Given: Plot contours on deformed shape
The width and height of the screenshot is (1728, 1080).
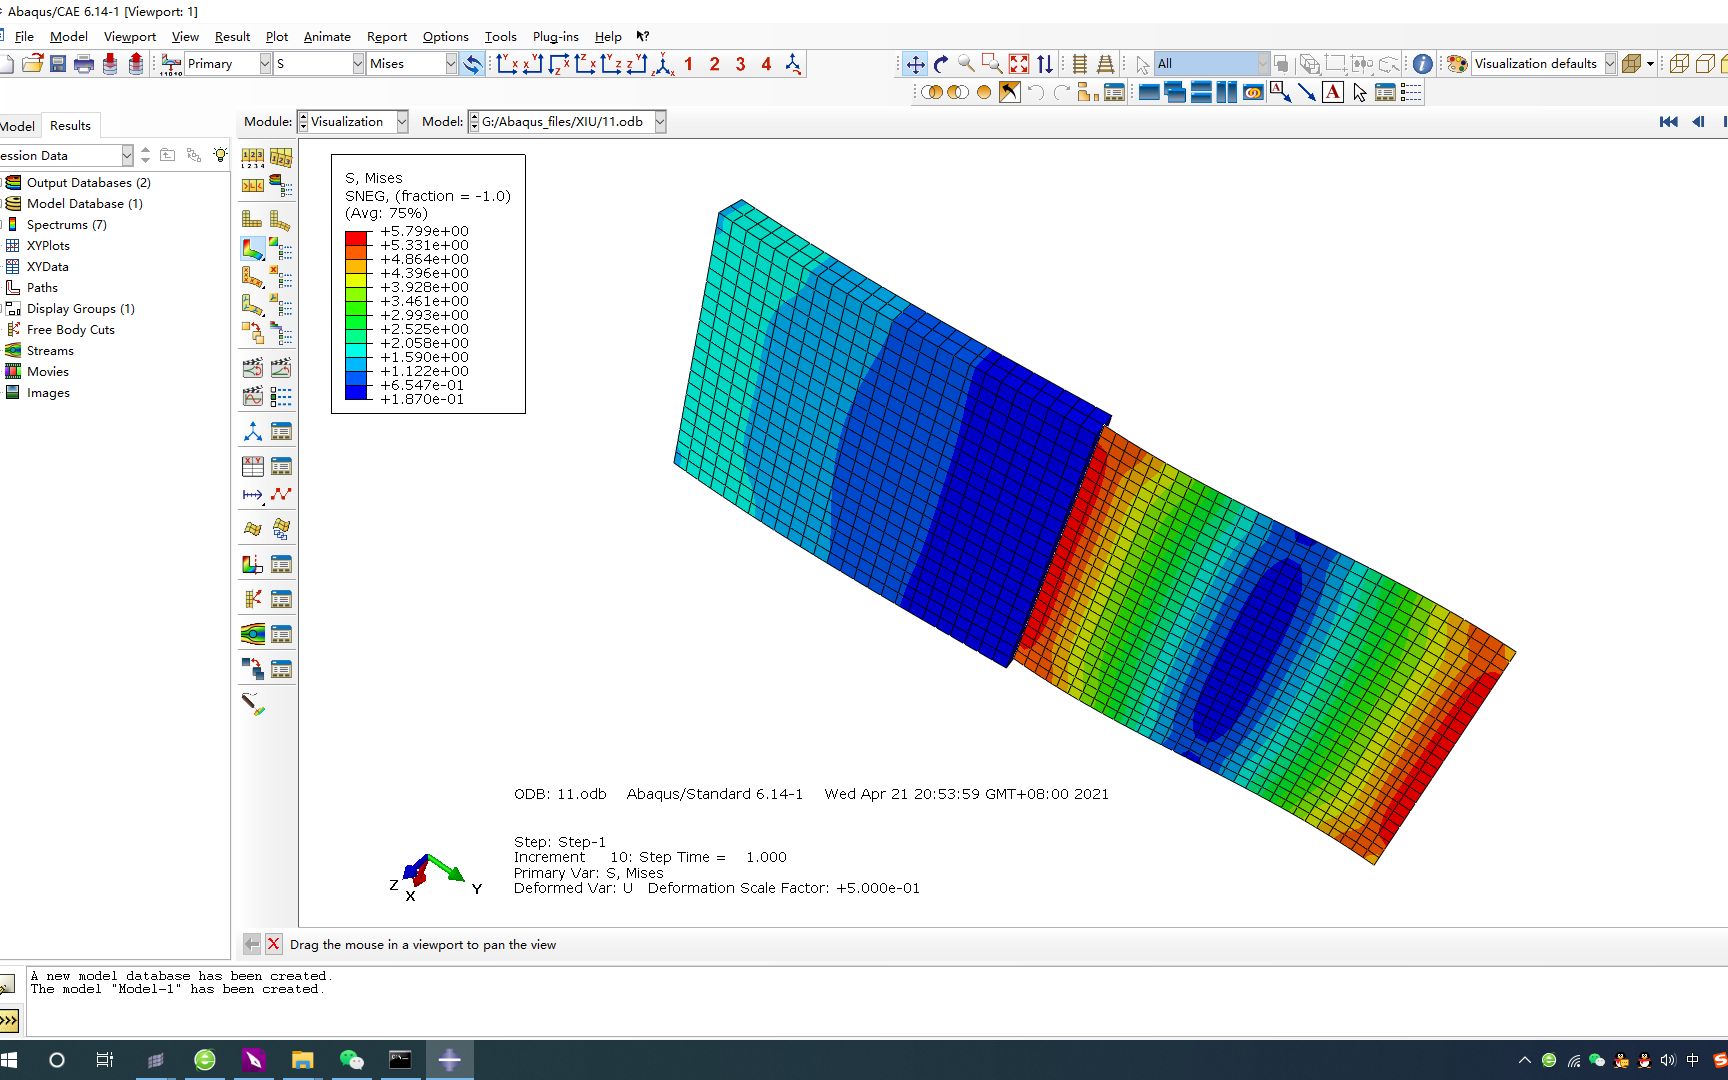Looking at the screenshot, I should tap(250, 248).
